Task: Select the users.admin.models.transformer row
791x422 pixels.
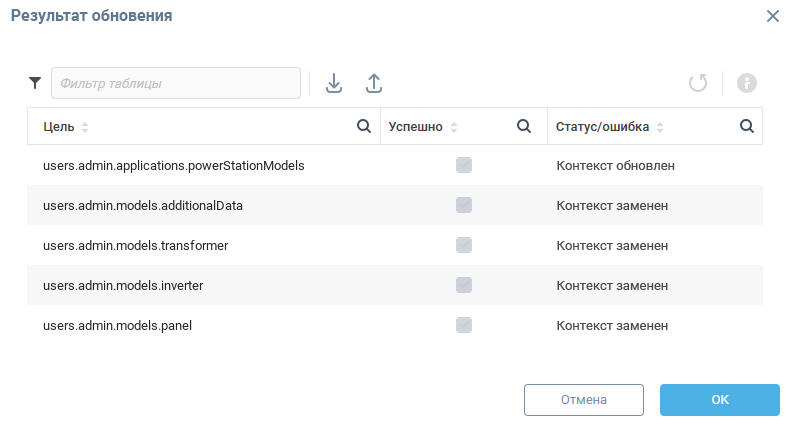Action: (x=395, y=245)
